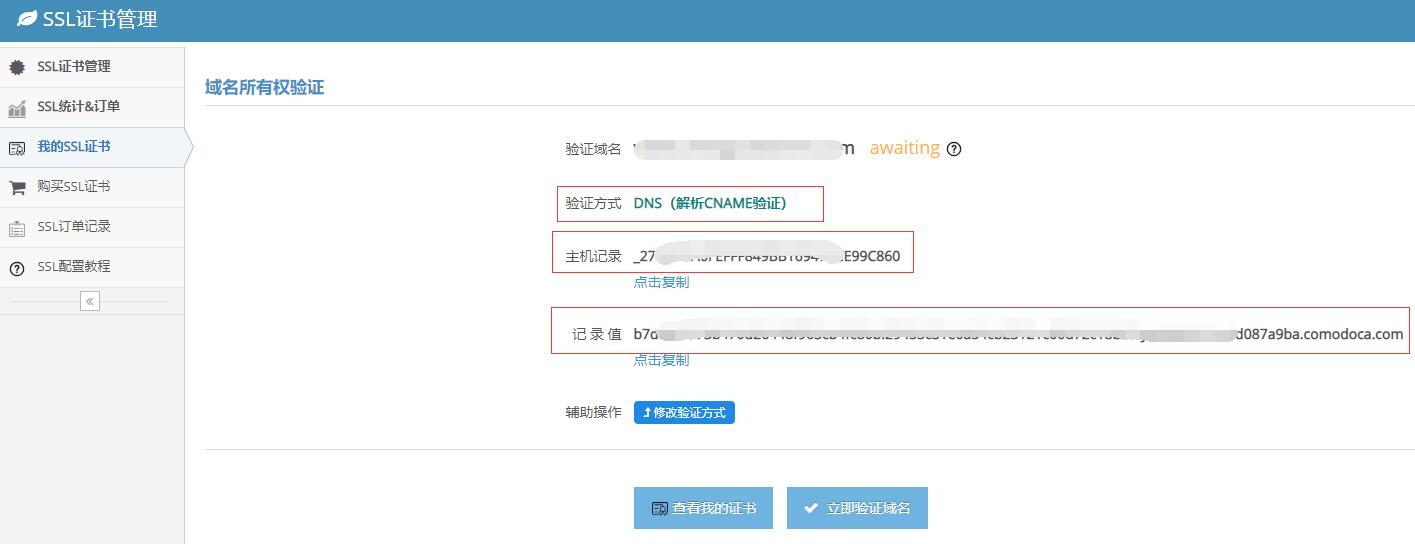The width and height of the screenshot is (1415, 544).
Task: Click DNS（解析CNAME验证）text
Action: click(710, 203)
